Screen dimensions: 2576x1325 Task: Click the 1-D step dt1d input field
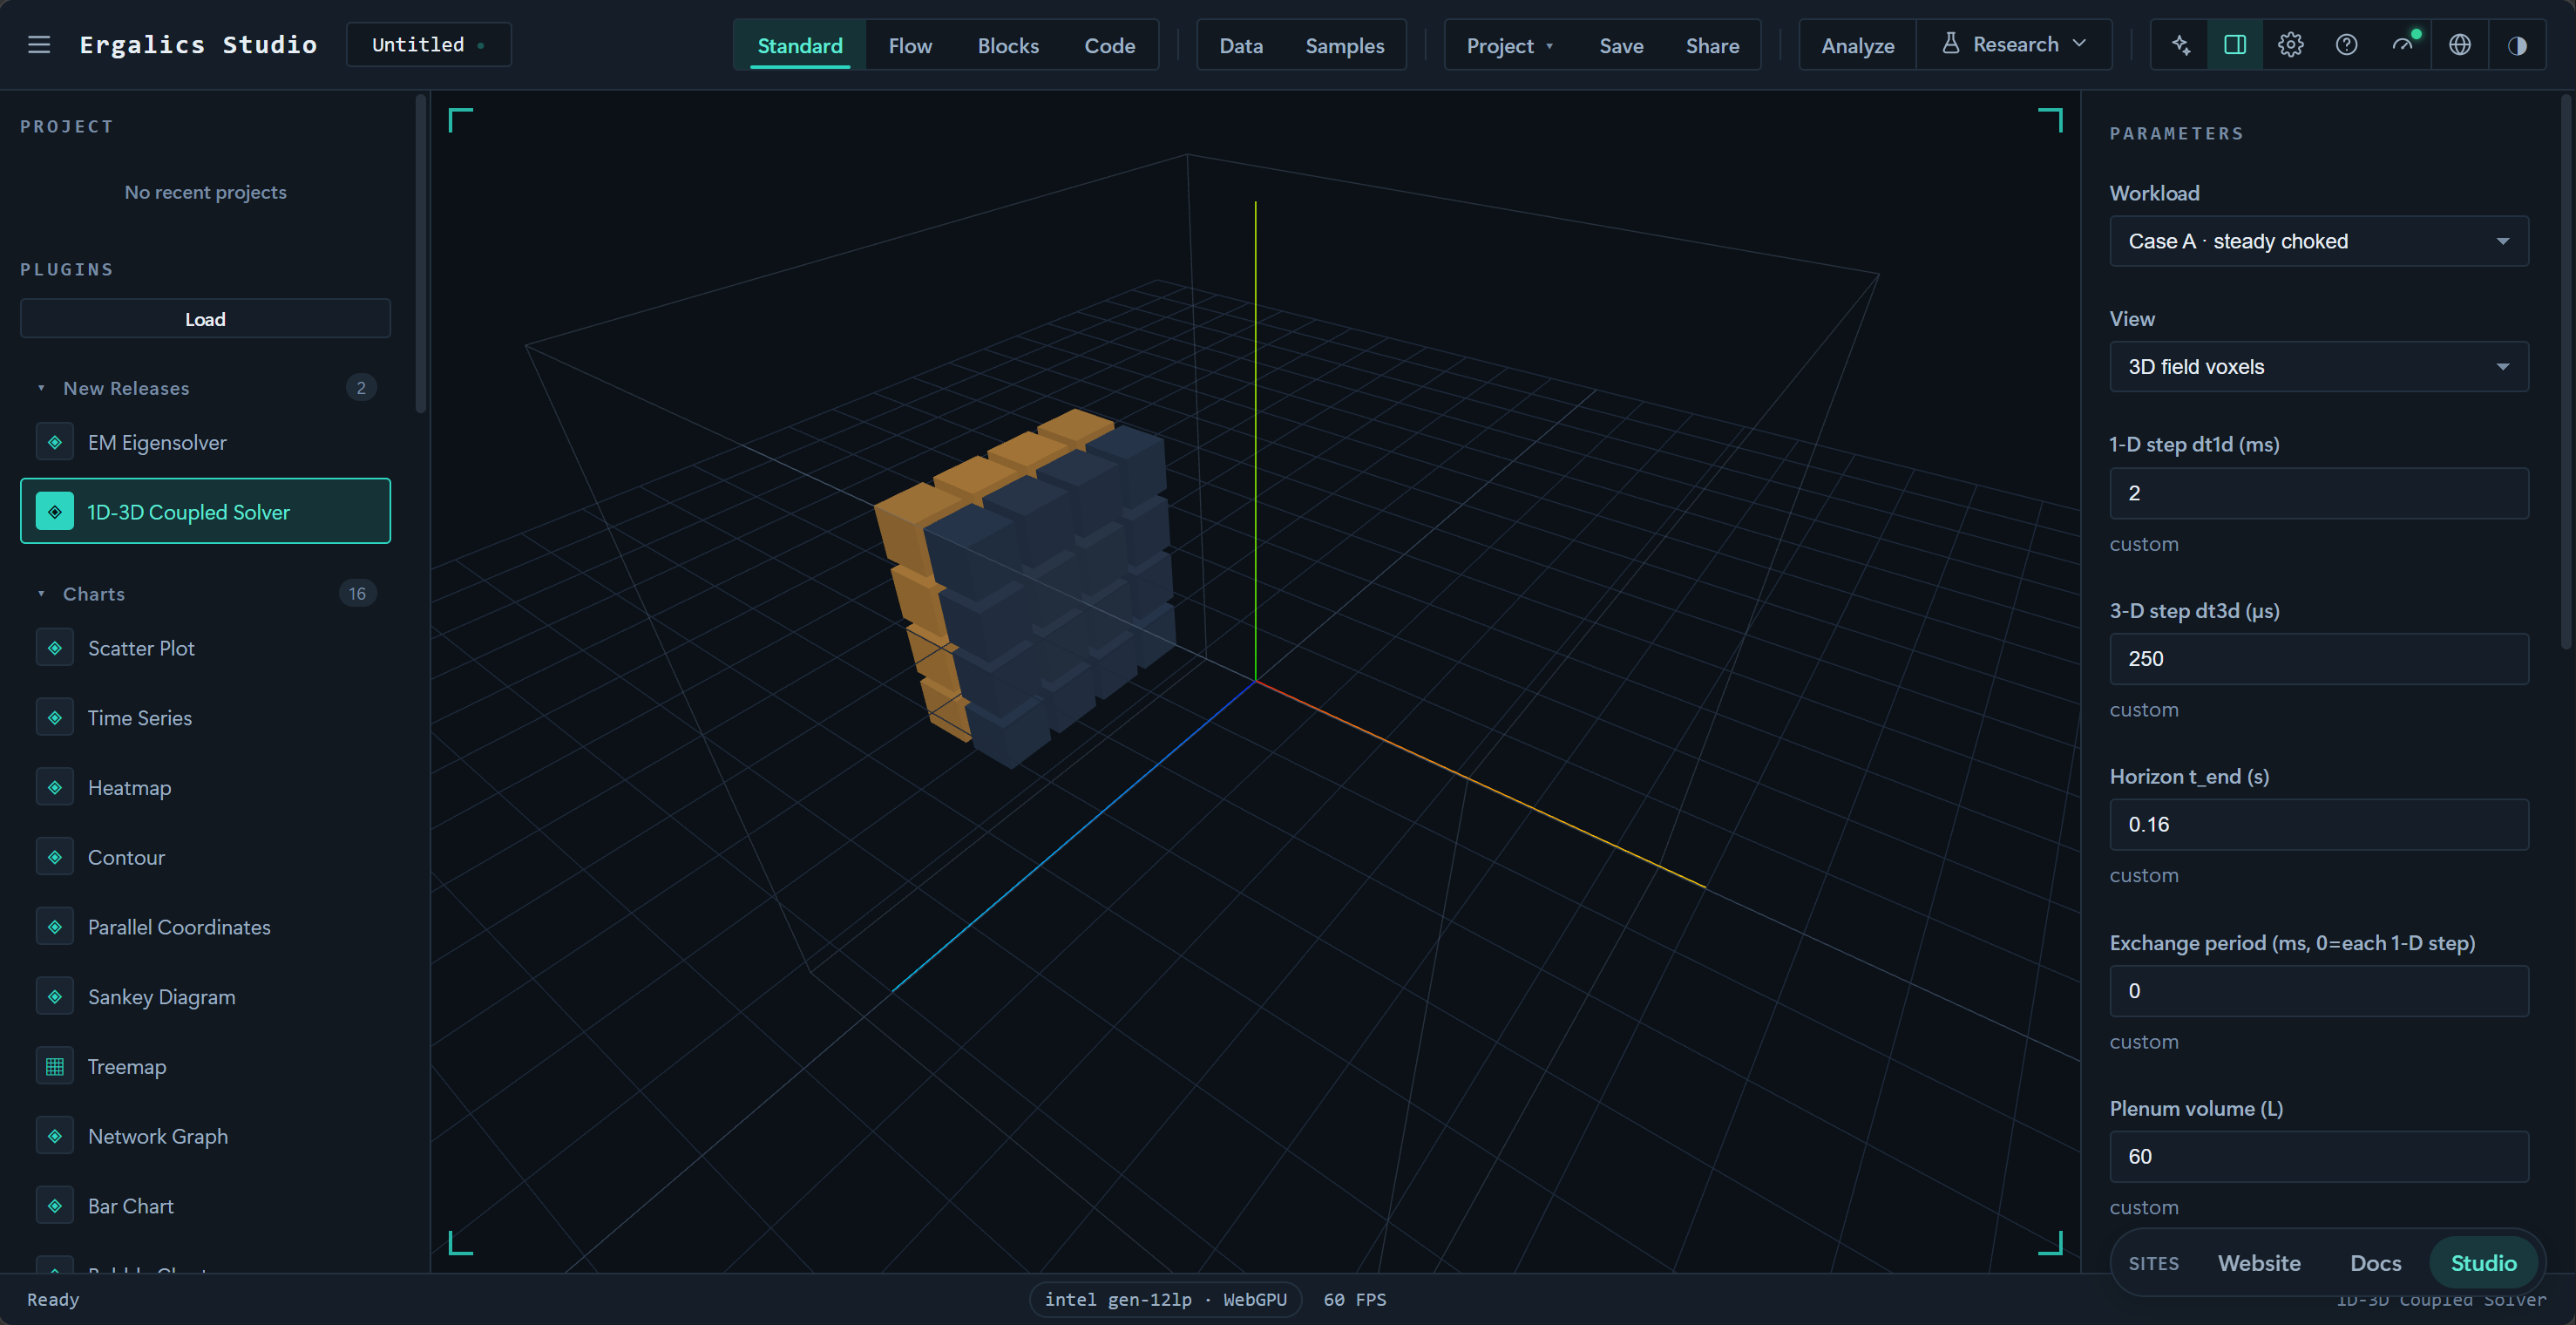click(2319, 493)
